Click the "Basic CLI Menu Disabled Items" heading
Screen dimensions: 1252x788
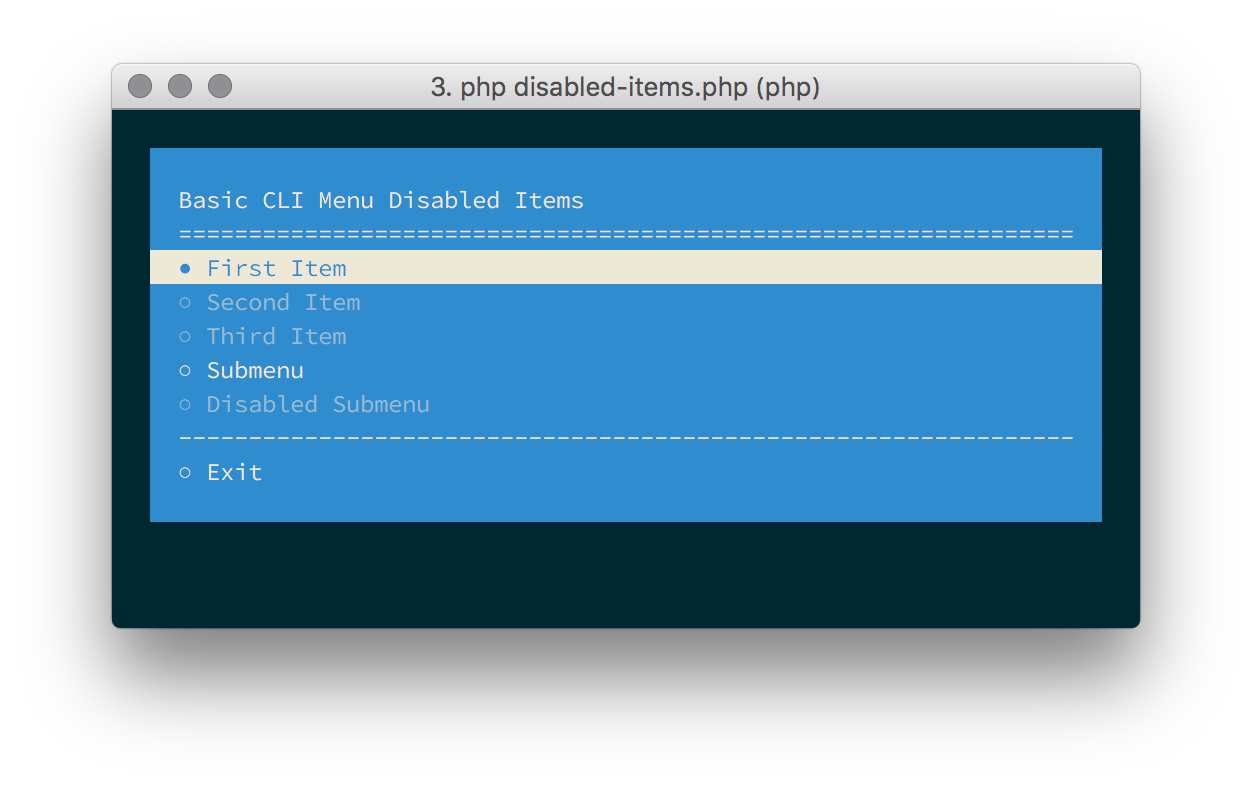[381, 200]
